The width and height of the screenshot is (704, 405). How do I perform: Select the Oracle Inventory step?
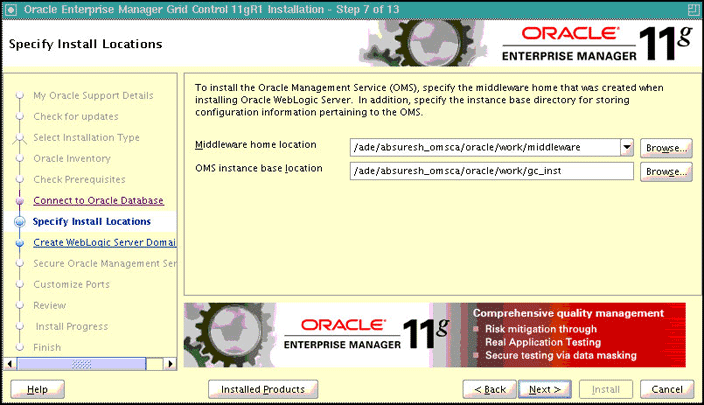(72, 158)
